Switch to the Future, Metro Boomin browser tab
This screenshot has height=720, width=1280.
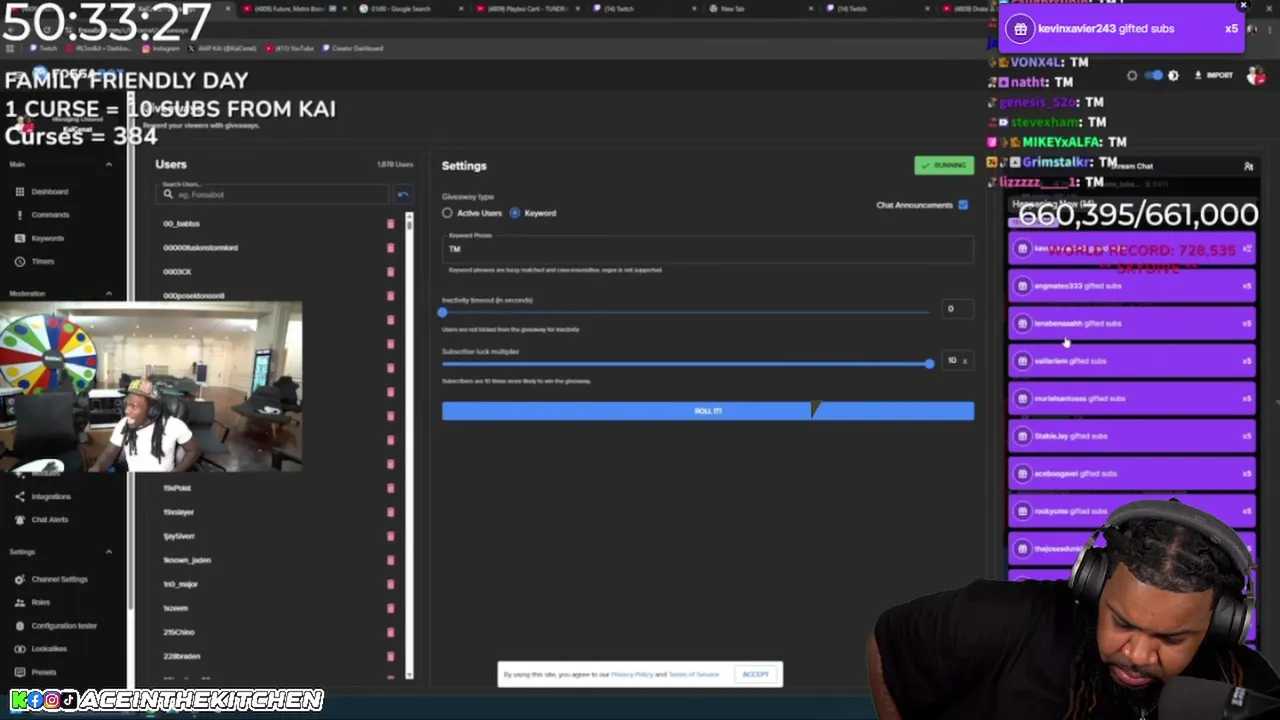[292, 9]
